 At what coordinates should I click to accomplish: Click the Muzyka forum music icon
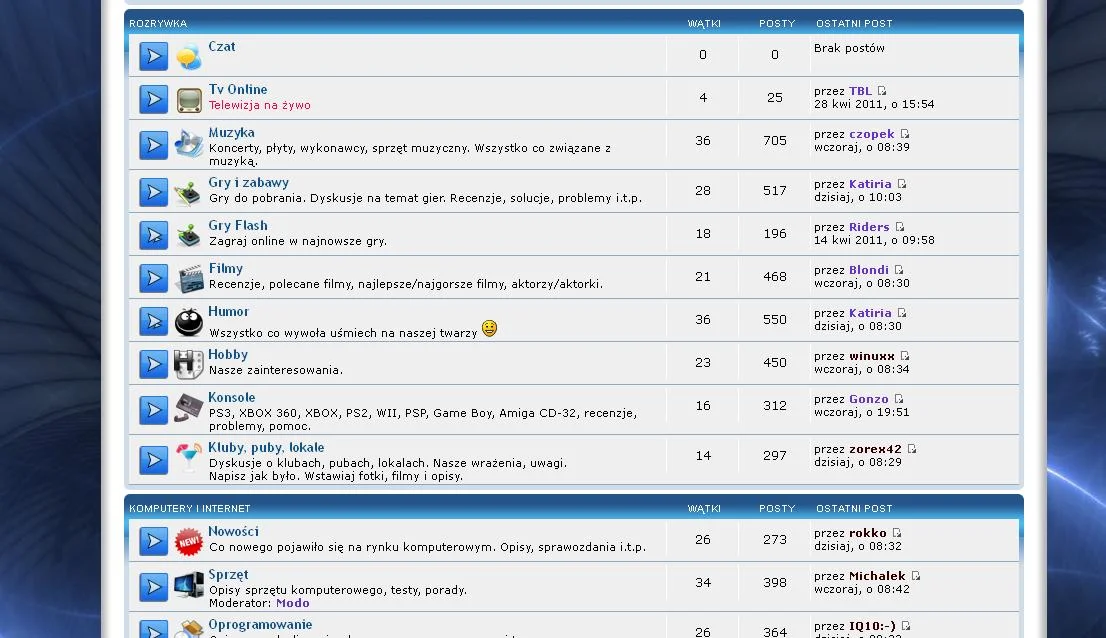click(x=188, y=144)
